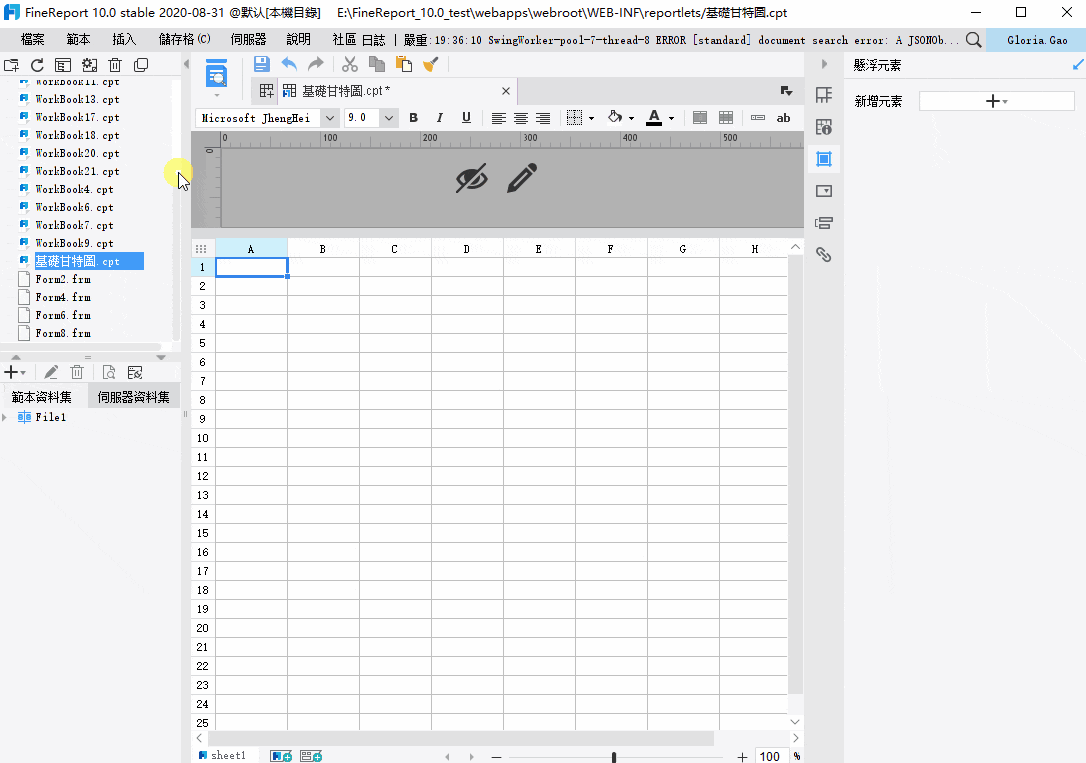Screen dimensions: 1086x763
Task: Switch to the 伺服器資料集 tab
Action: 134,397
